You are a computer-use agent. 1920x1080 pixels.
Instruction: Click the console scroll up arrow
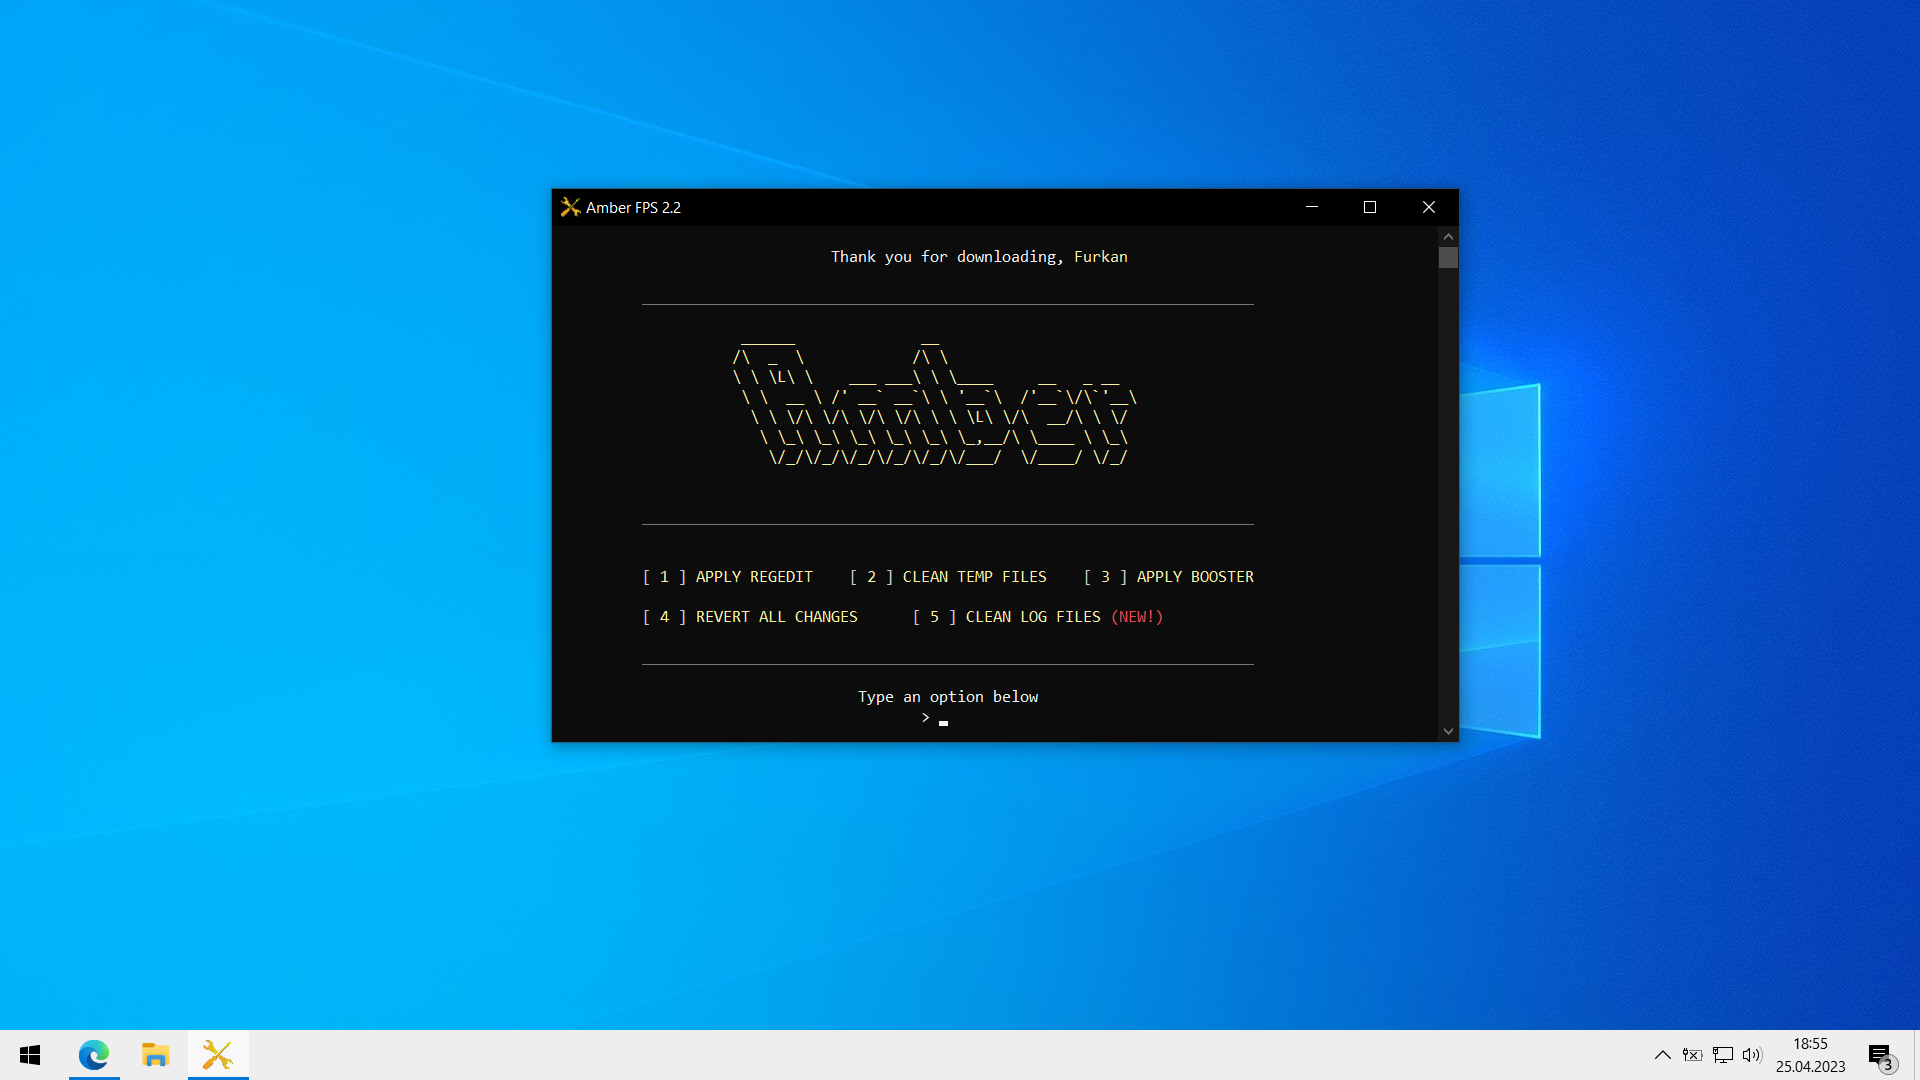[x=1448, y=237]
